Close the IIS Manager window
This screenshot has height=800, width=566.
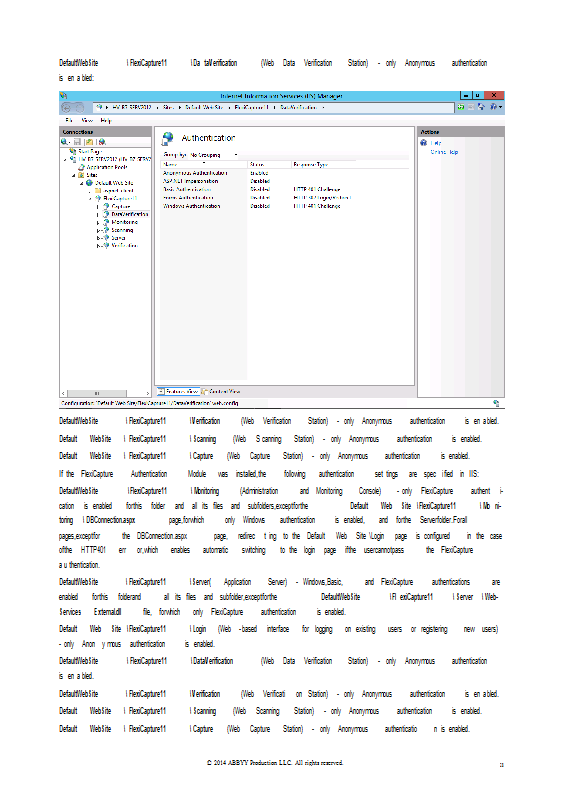[494, 95]
